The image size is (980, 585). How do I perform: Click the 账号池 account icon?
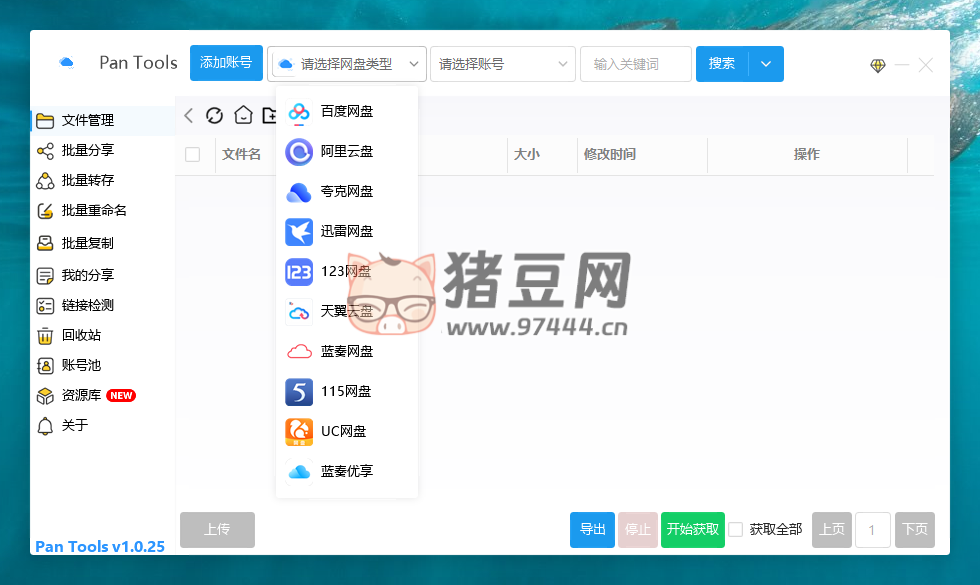click(45, 366)
